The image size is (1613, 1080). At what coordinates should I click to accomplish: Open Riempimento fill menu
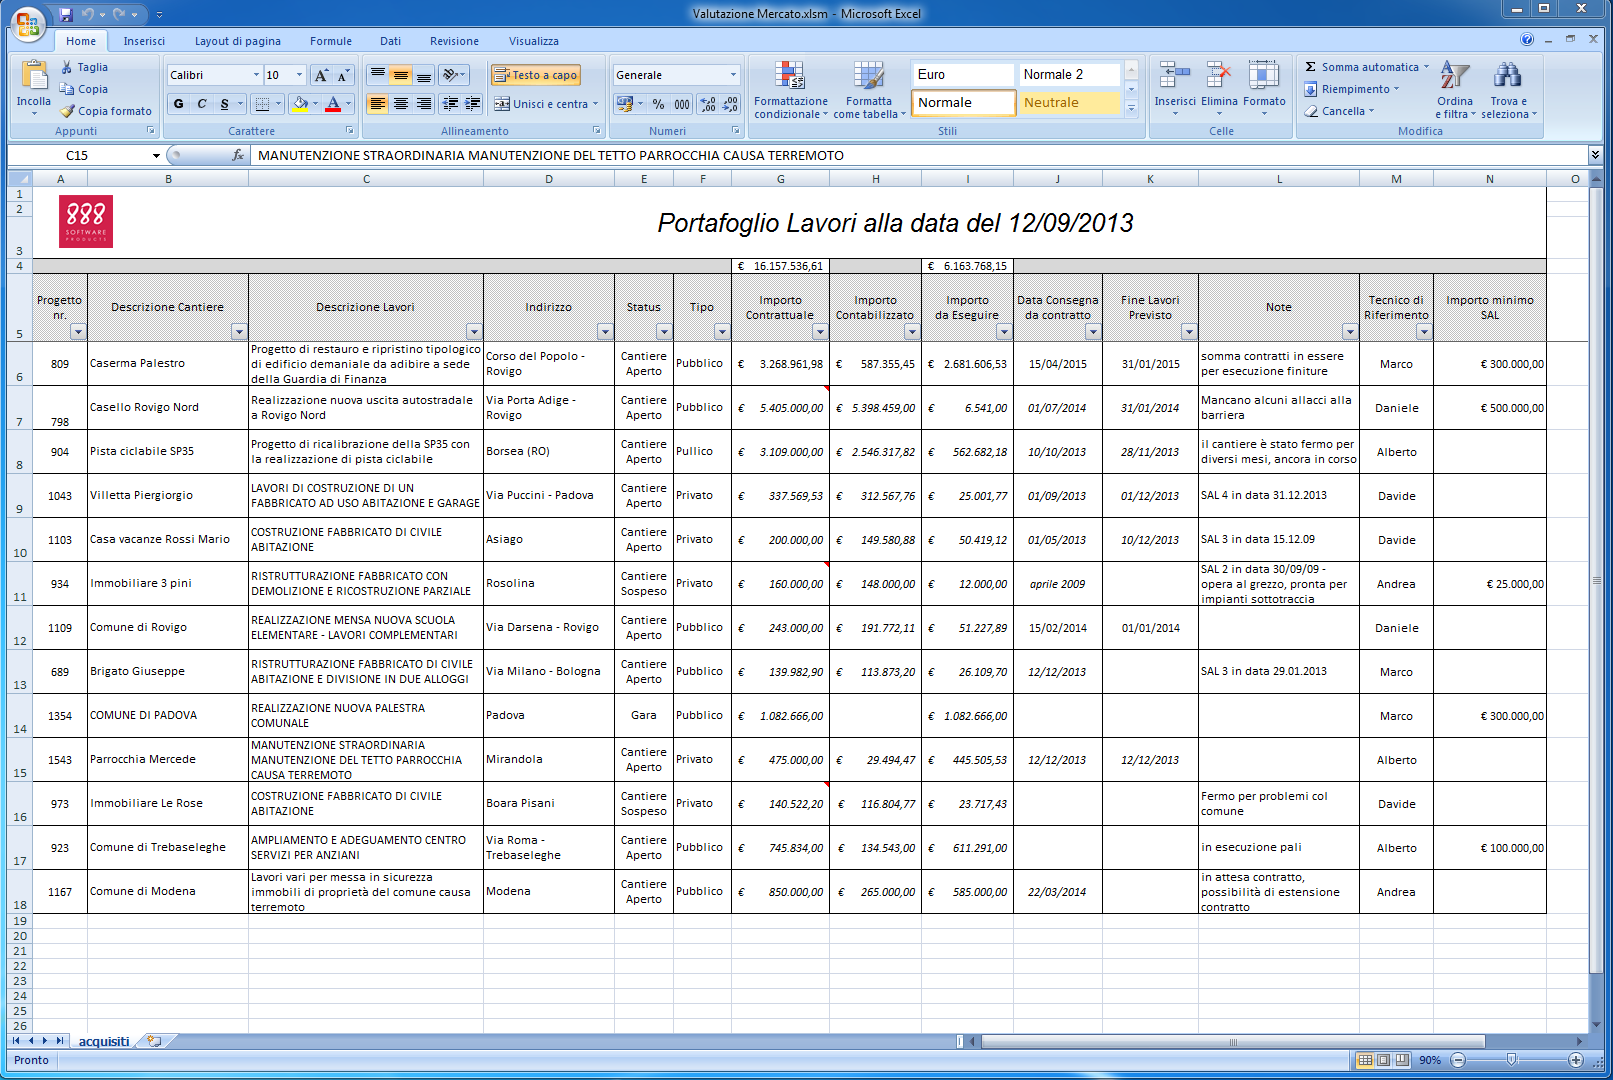1352,89
